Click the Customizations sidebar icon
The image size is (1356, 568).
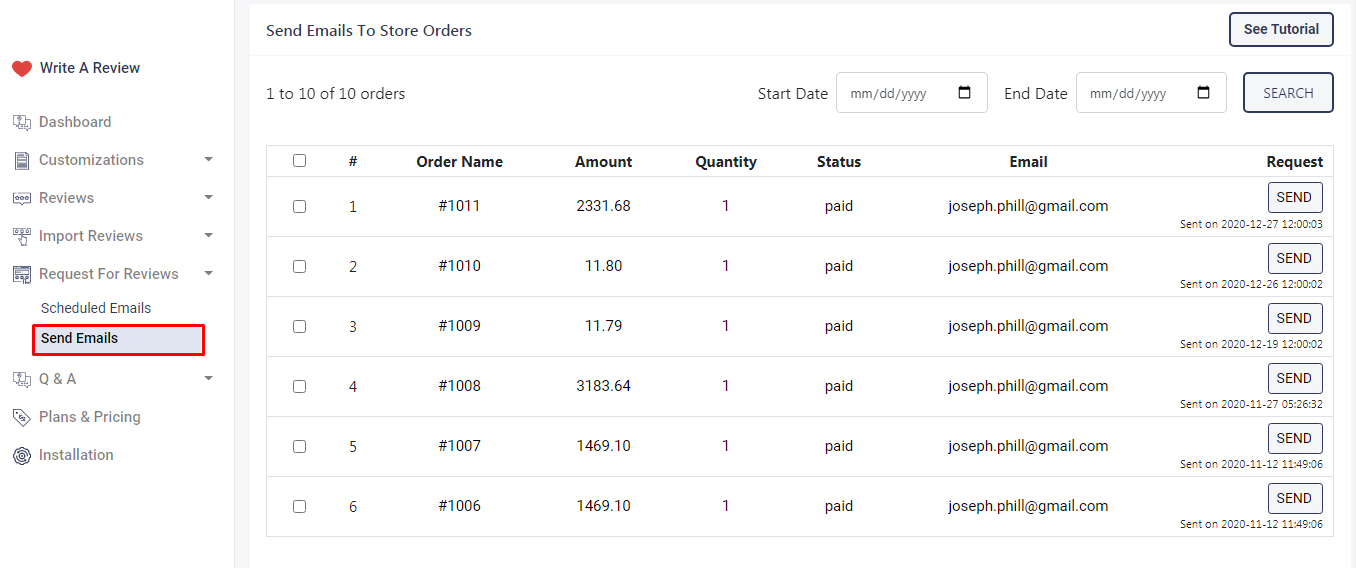(22, 160)
